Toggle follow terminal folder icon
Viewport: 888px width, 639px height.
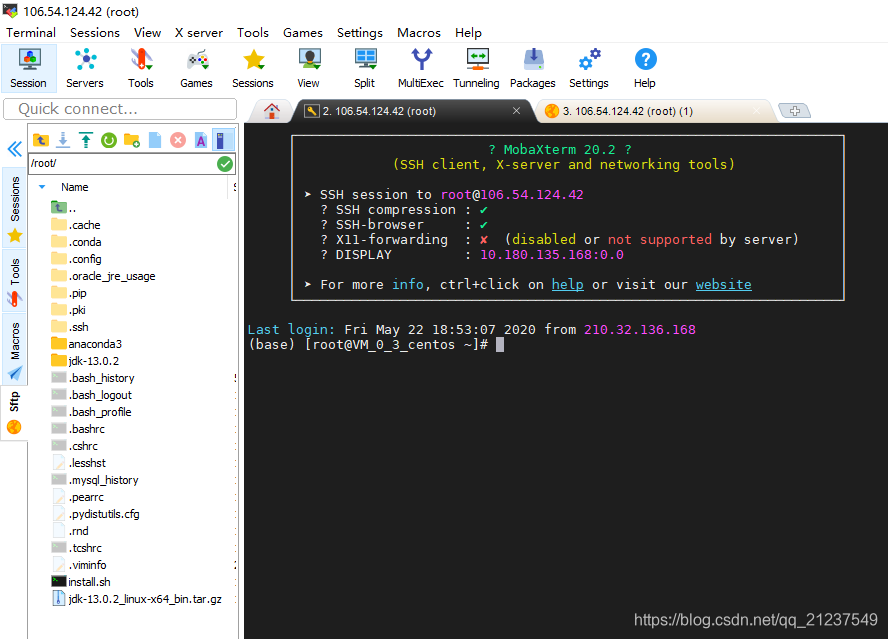pyautogui.click(x=221, y=140)
